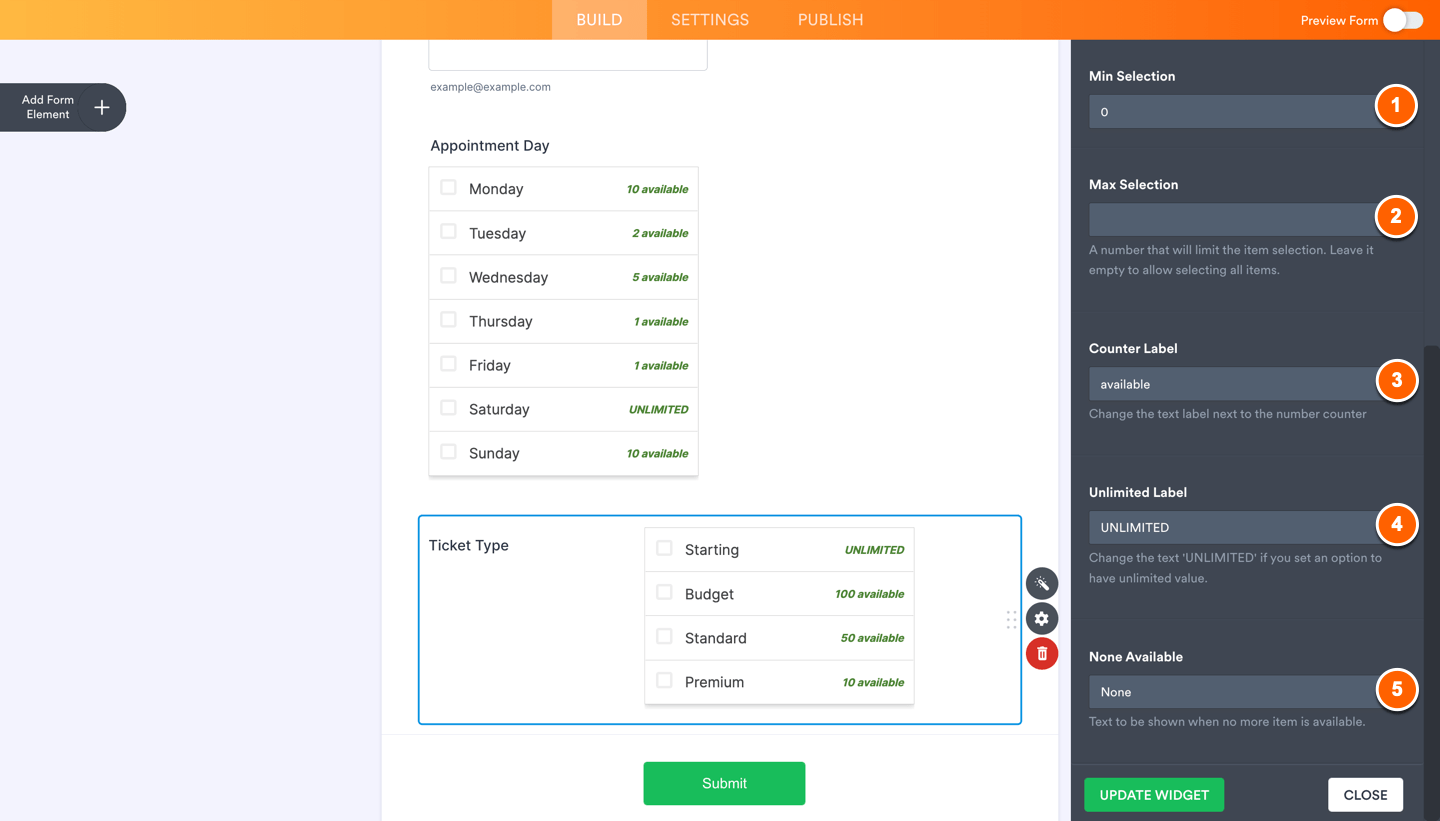Check the Friday checkbox
Image resolution: width=1440 pixels, height=821 pixels.
[448, 364]
